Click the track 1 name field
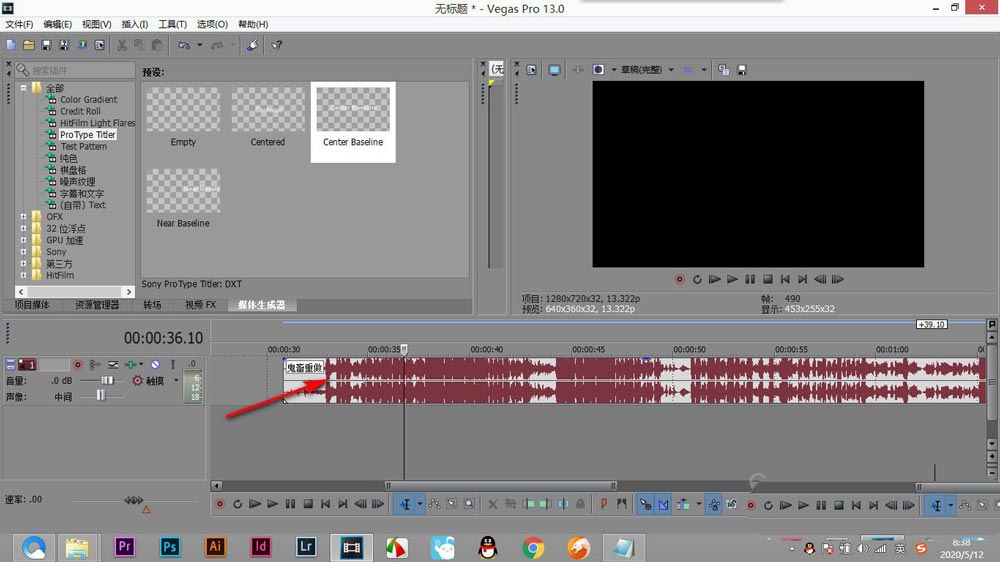The width and height of the screenshot is (1000, 562). click(54, 365)
